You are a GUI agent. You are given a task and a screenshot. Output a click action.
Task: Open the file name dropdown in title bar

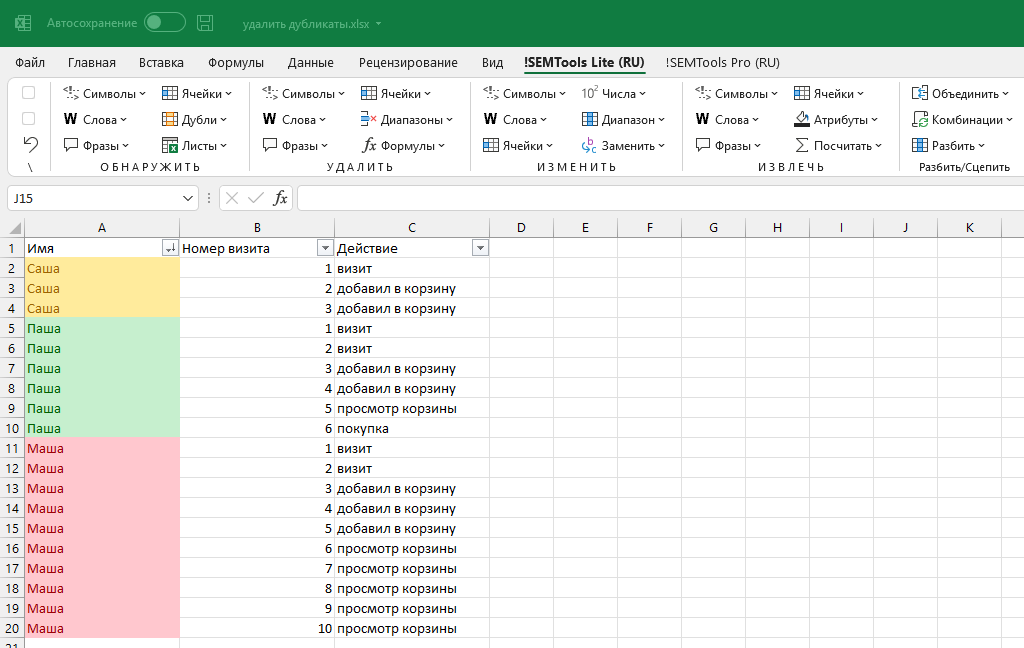378,24
